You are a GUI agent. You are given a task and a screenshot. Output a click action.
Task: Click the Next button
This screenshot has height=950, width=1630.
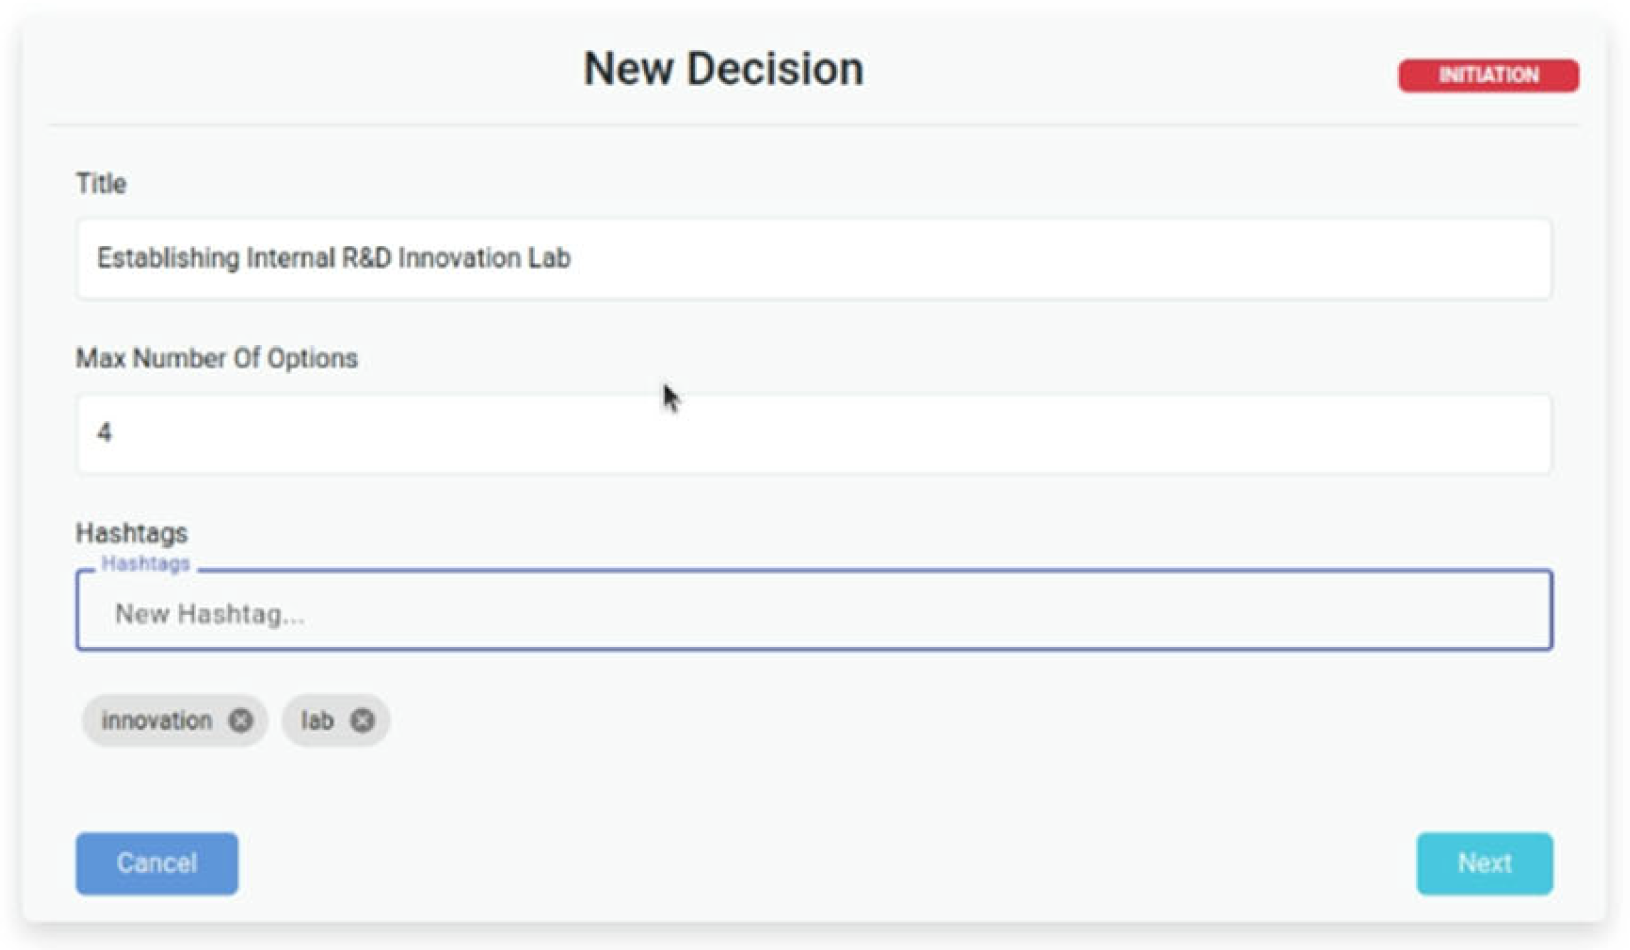[1484, 863]
